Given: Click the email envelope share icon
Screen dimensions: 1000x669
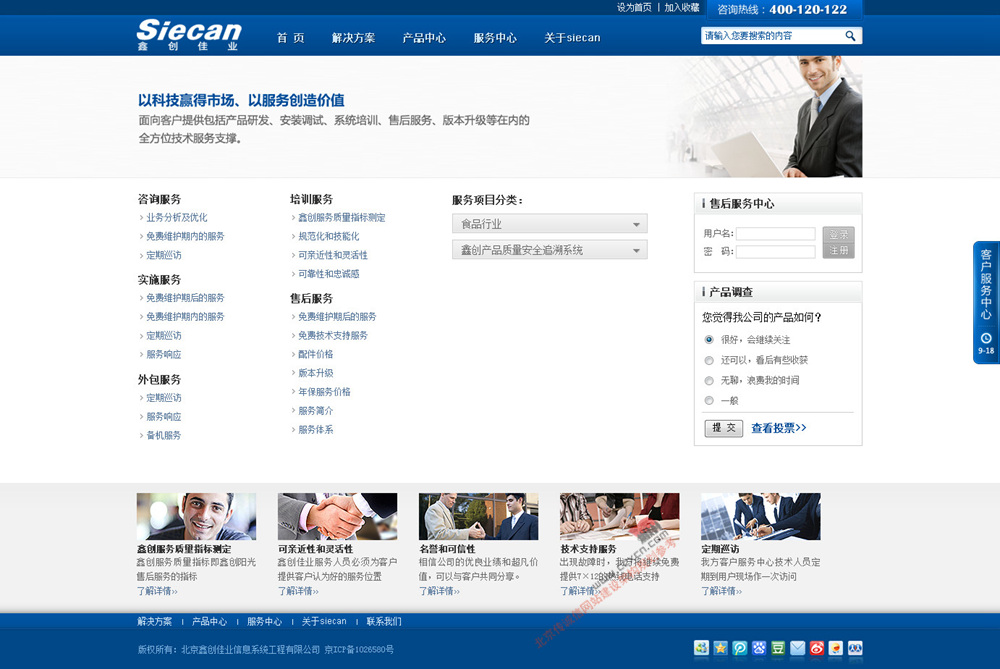Looking at the screenshot, I should pos(797,648).
